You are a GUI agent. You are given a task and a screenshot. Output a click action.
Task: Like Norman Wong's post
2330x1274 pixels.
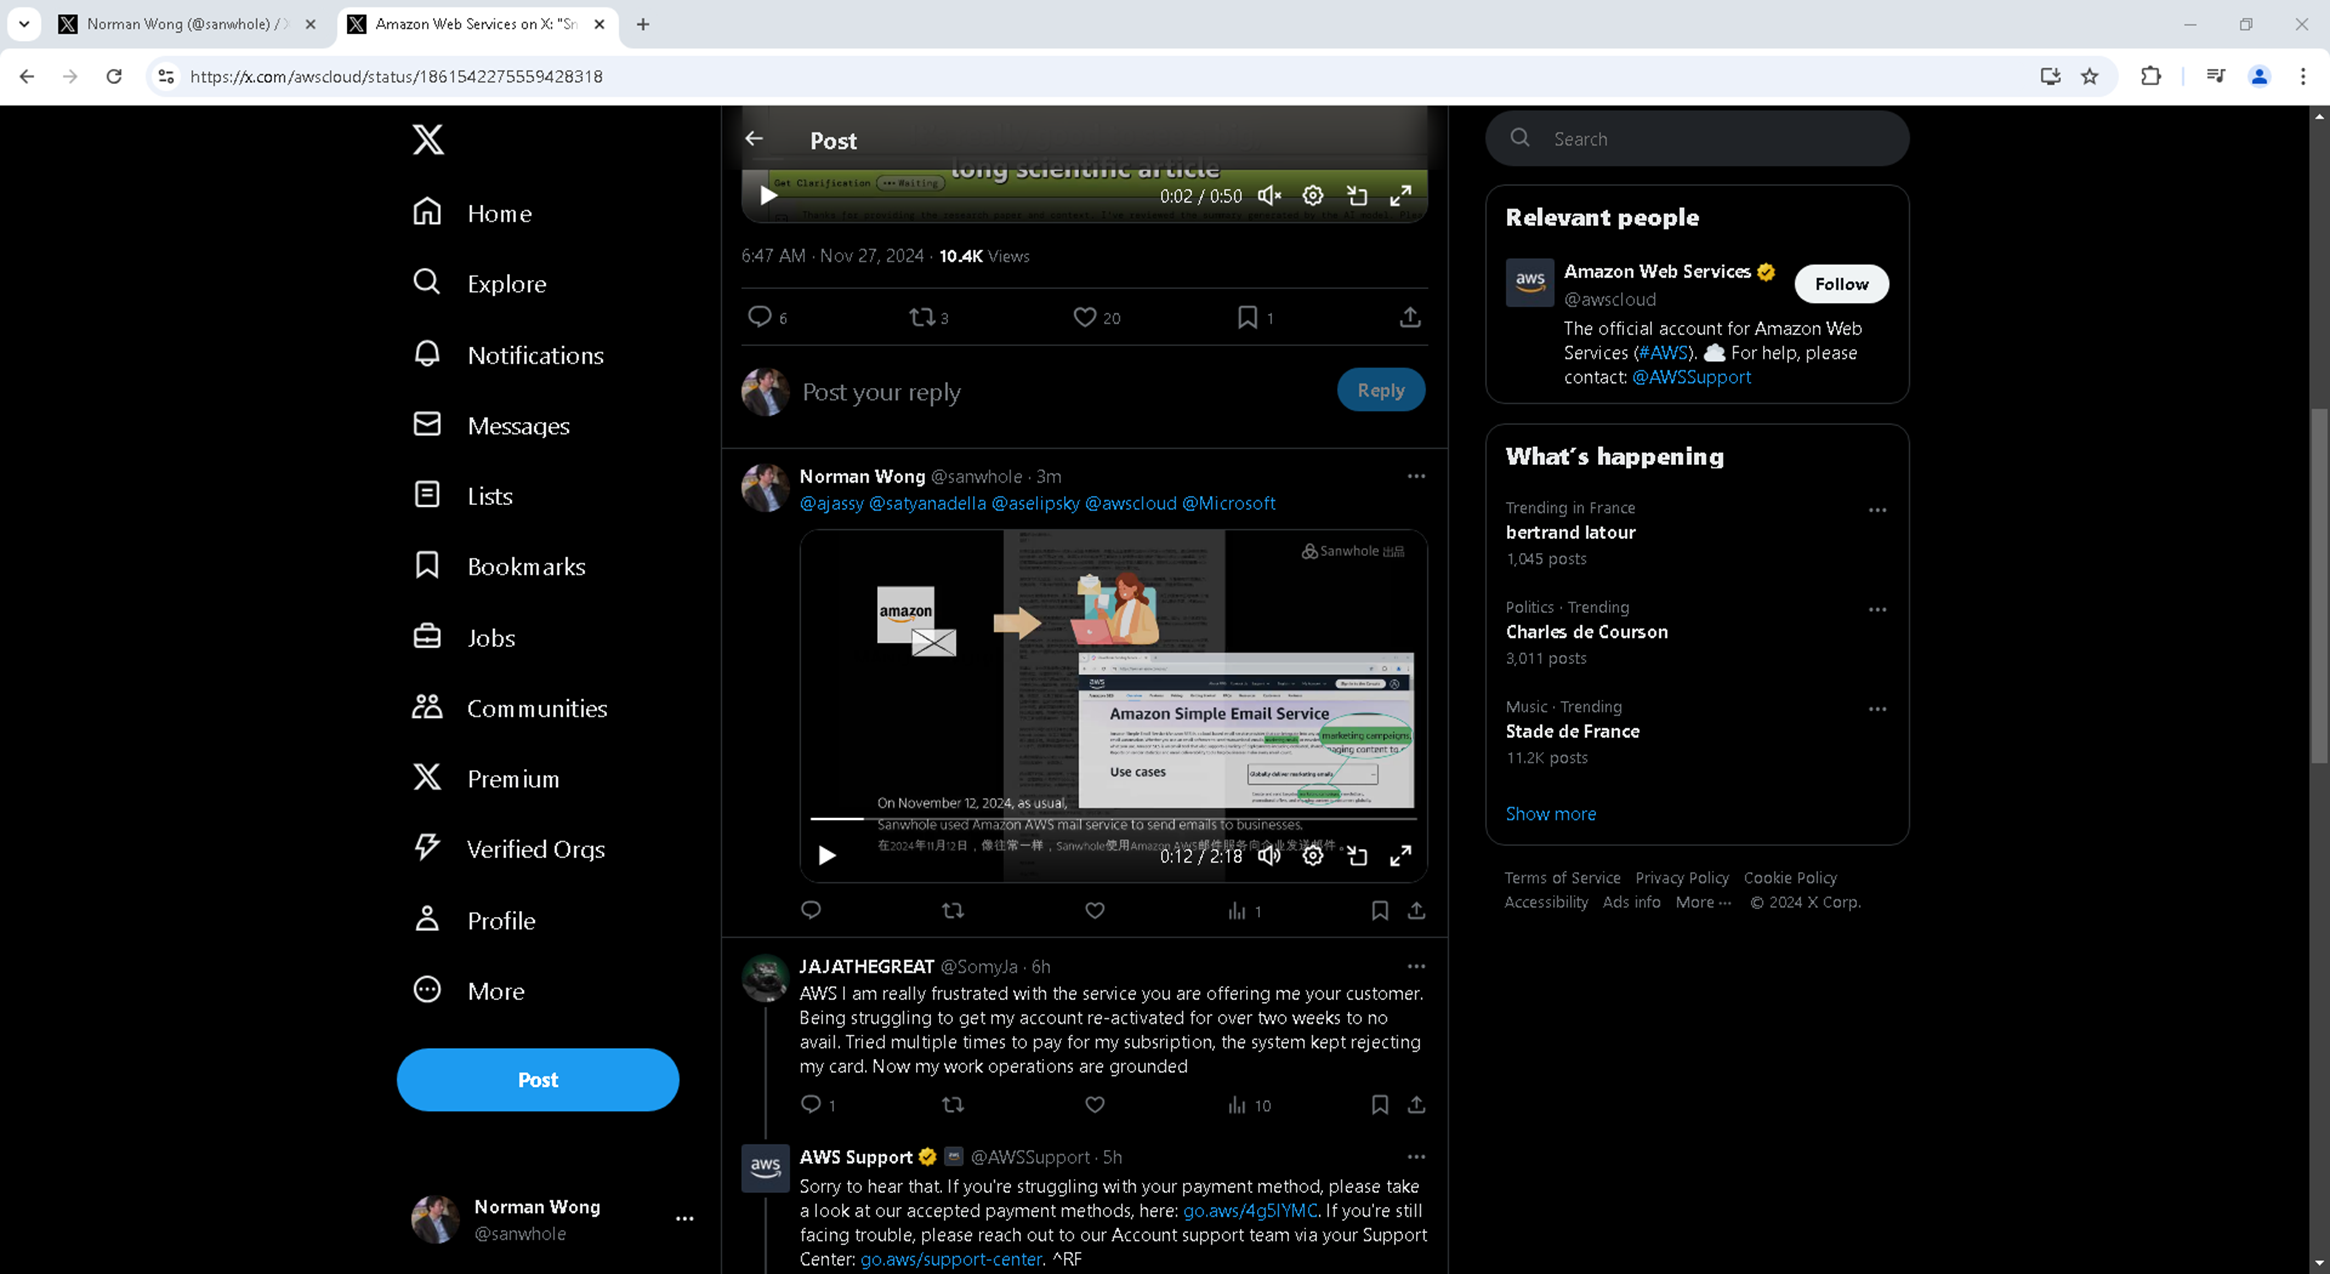(1095, 910)
